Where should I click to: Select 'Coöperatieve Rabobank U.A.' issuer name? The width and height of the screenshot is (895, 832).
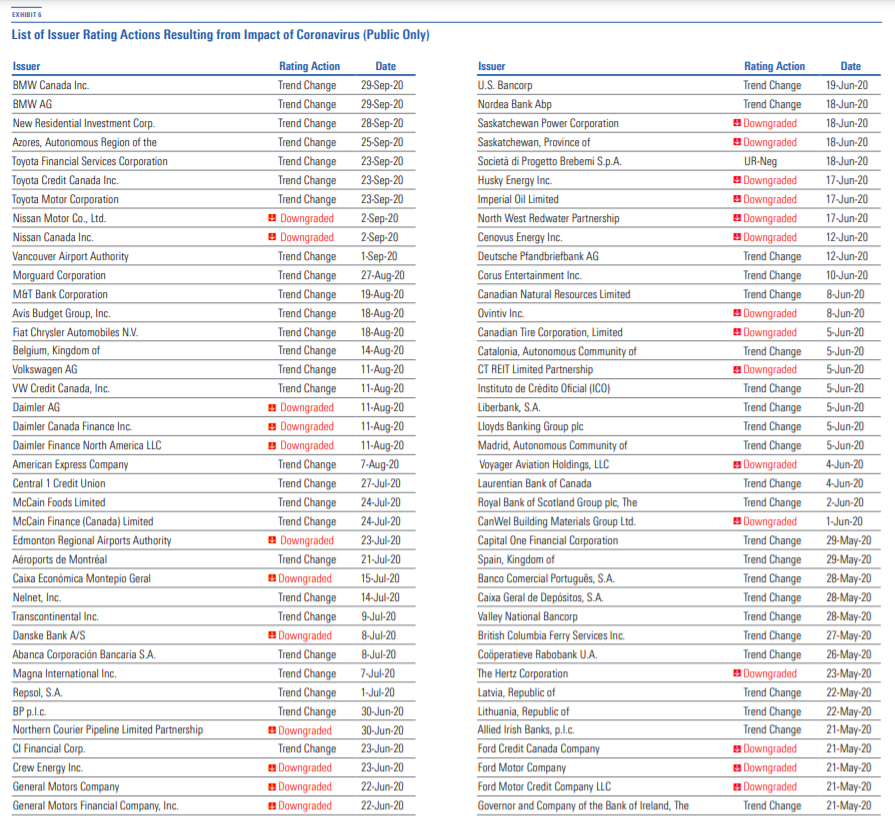click(x=538, y=655)
